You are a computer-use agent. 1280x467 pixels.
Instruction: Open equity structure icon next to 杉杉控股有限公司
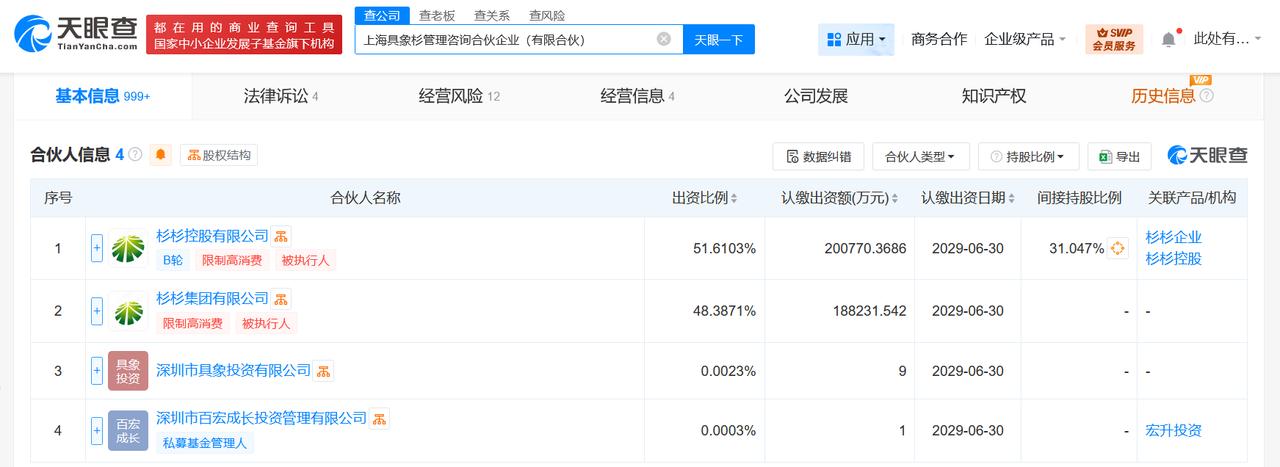pos(282,236)
